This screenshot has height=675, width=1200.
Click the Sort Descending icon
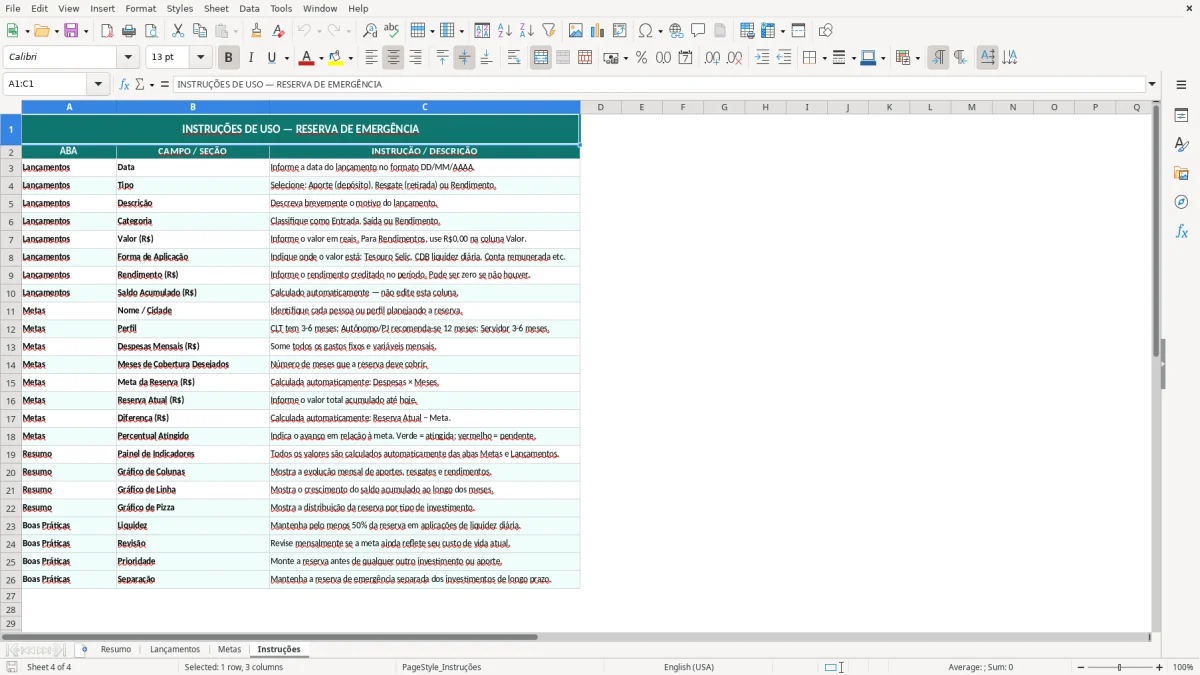point(527,31)
